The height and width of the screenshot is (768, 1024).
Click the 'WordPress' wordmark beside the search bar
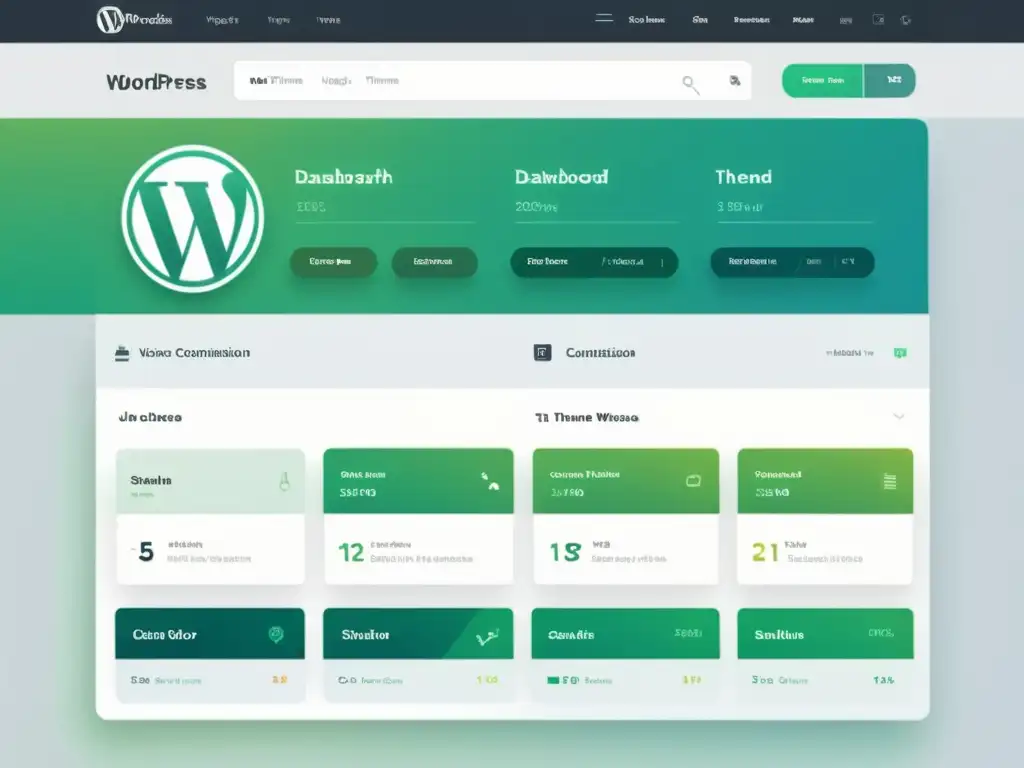coord(156,82)
